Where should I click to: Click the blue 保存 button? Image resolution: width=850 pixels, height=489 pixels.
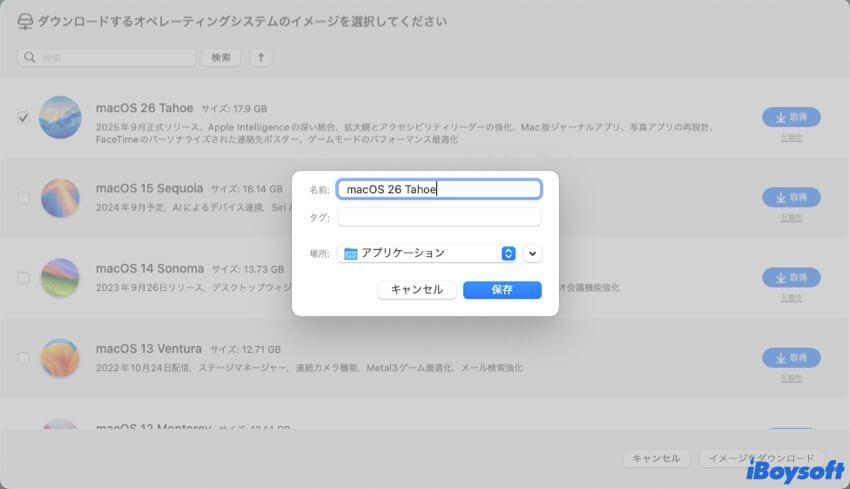(502, 289)
